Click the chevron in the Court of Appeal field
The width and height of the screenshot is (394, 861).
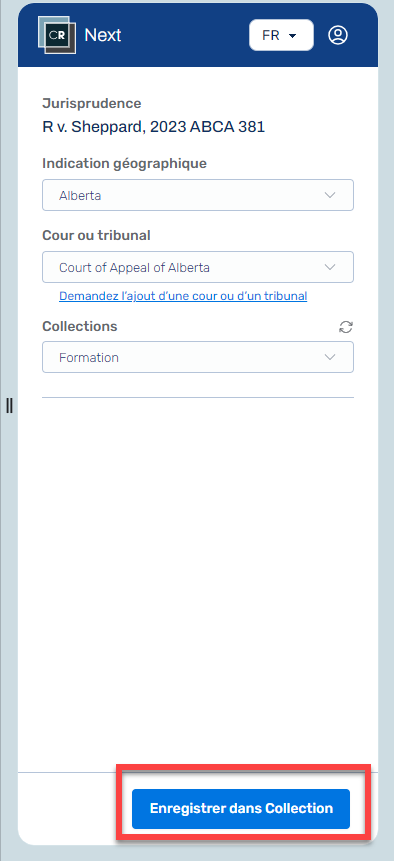[x=330, y=267]
